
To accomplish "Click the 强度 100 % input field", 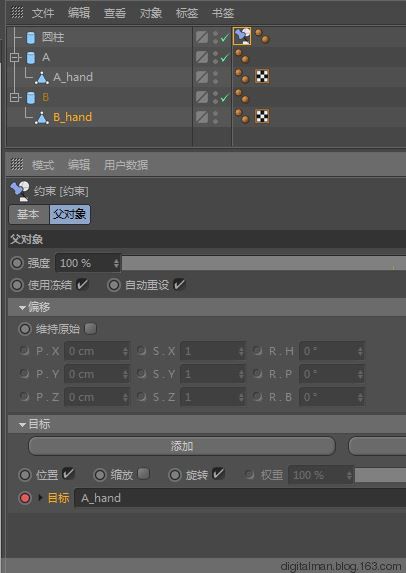I will point(87,263).
